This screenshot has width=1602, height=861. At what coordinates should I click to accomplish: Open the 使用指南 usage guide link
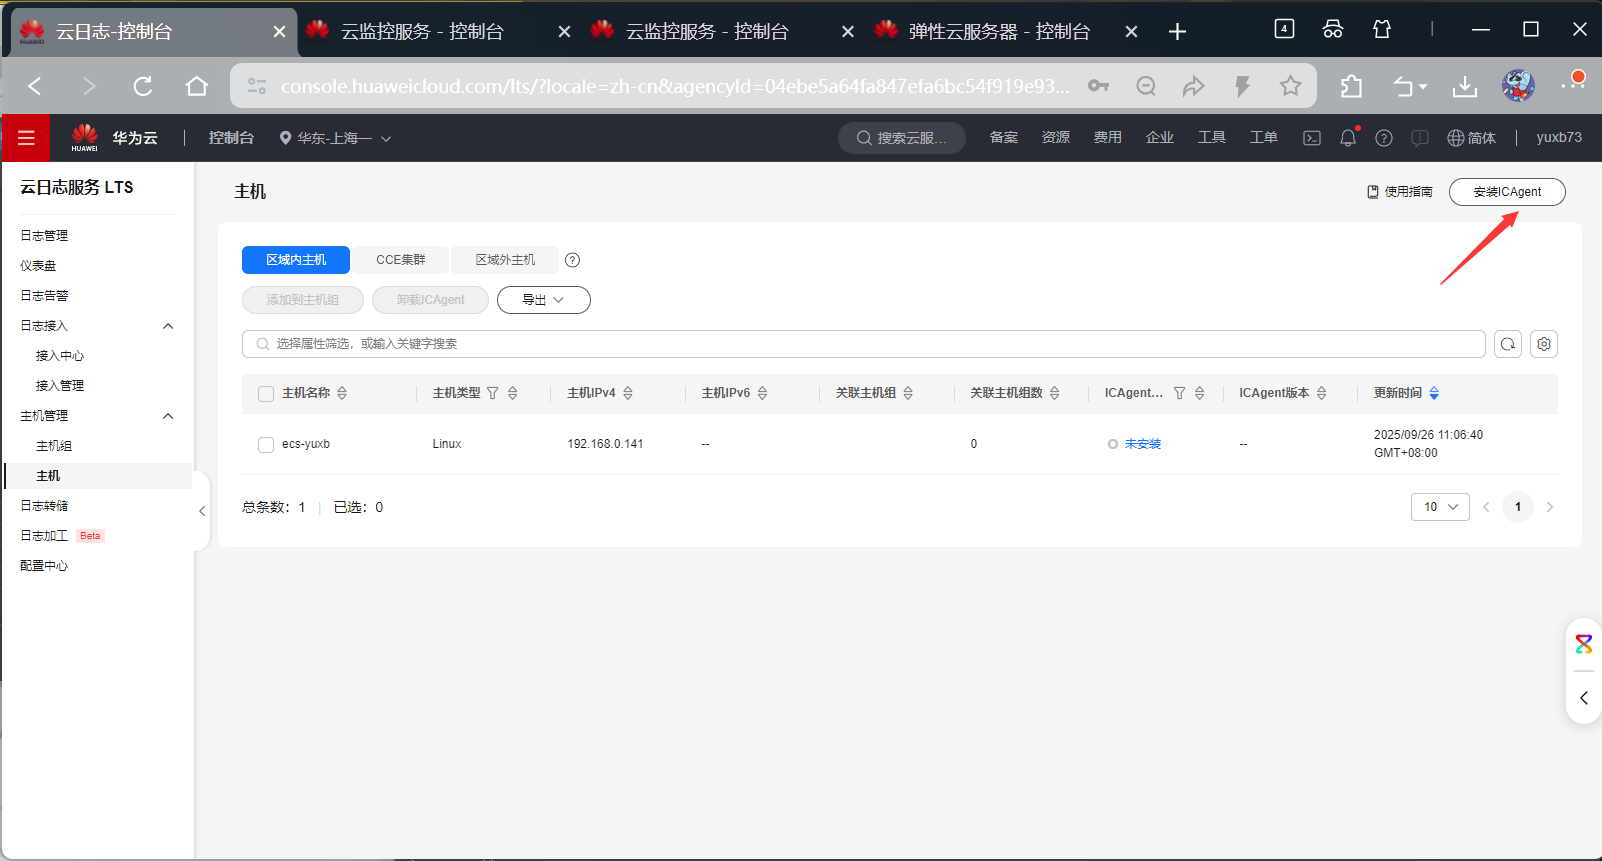1400,192
